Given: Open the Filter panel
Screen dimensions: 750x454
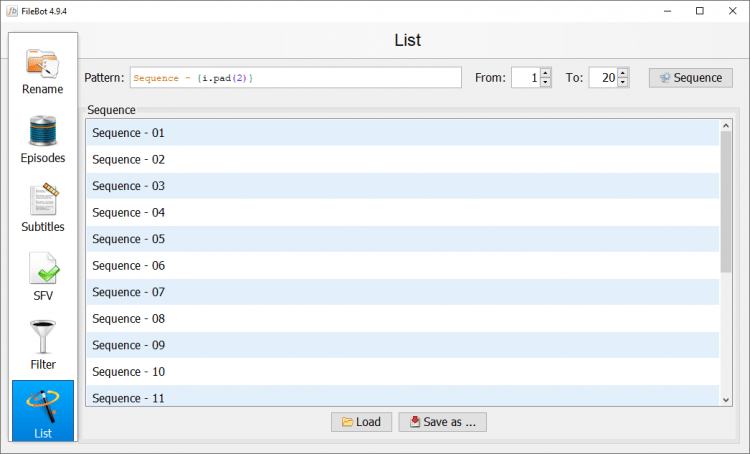Looking at the screenshot, I should [43, 346].
